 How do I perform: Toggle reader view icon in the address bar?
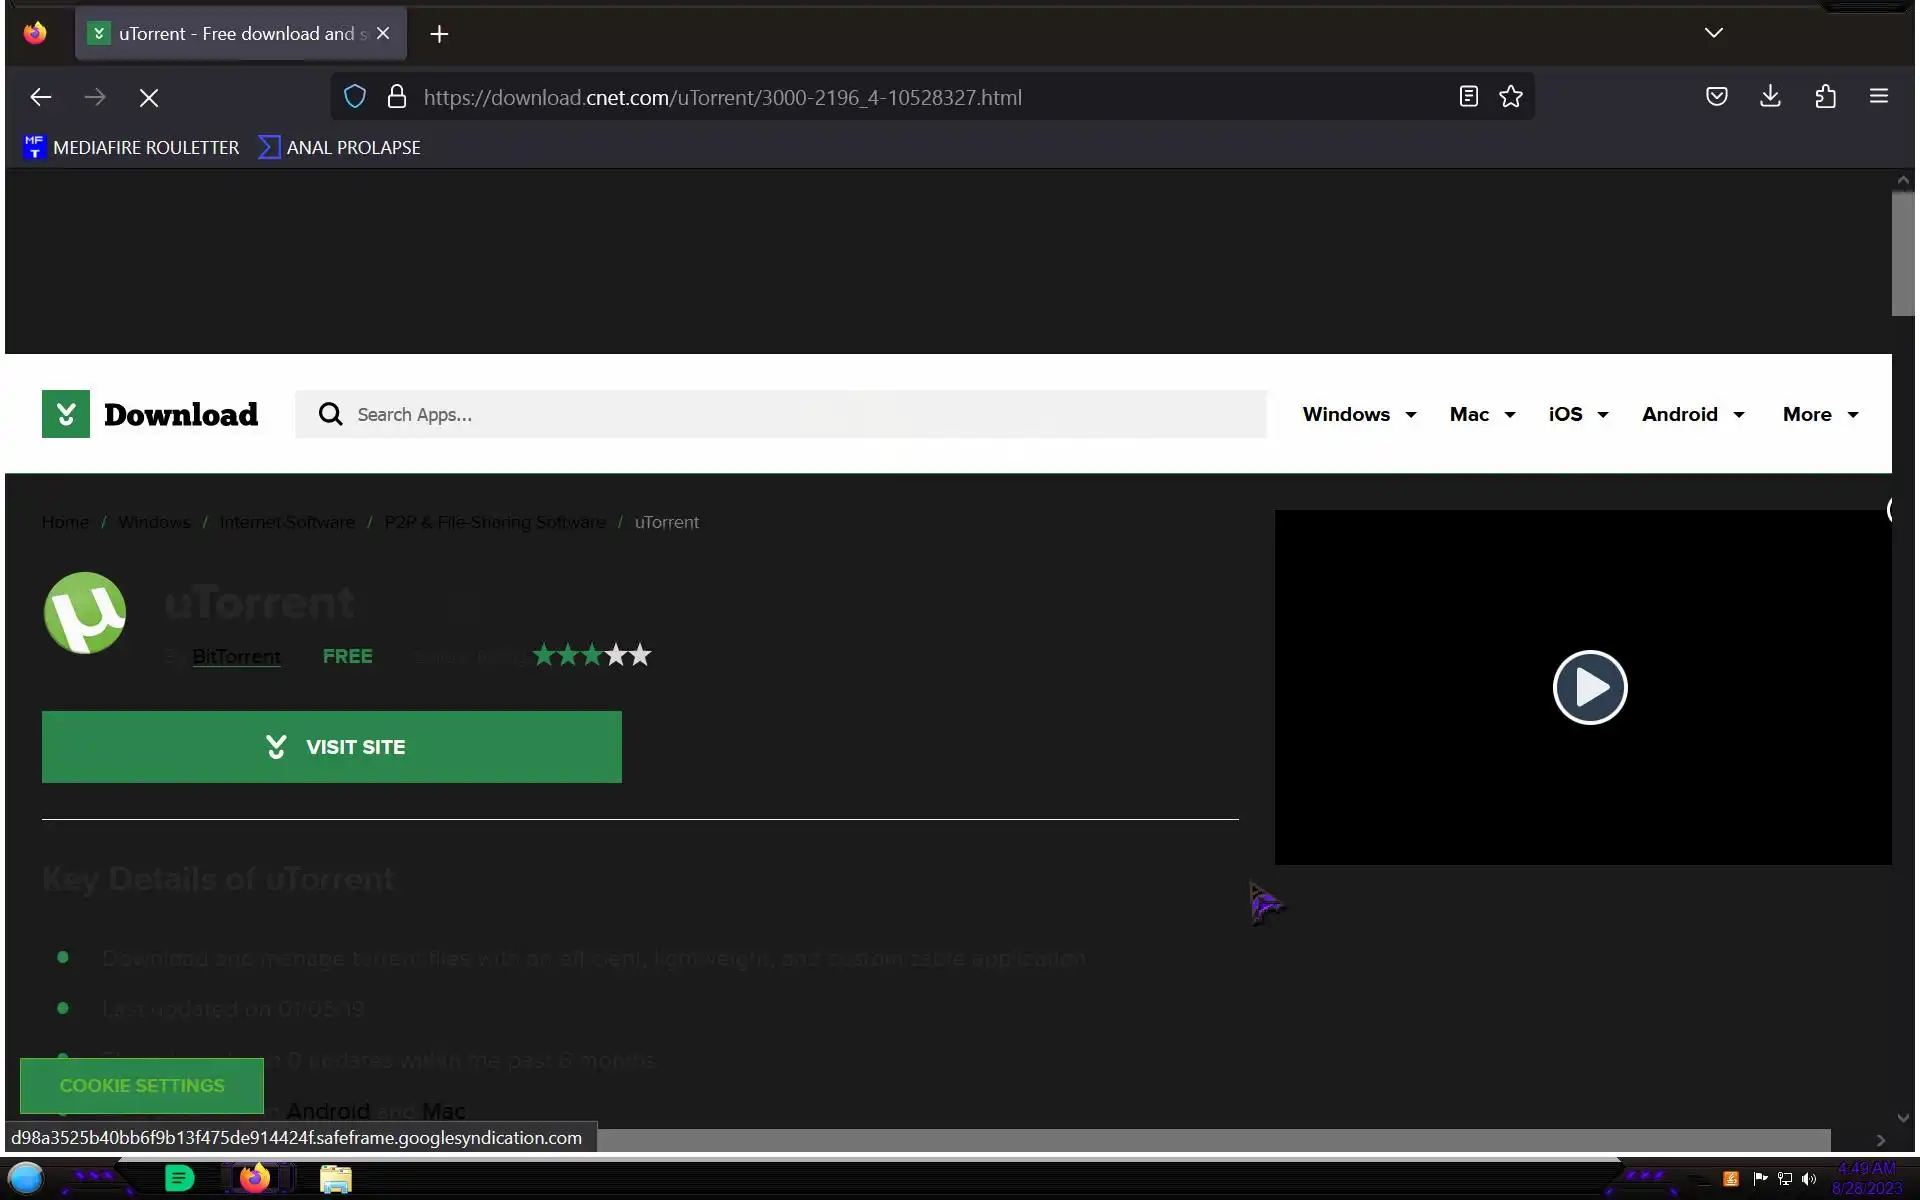click(1468, 97)
